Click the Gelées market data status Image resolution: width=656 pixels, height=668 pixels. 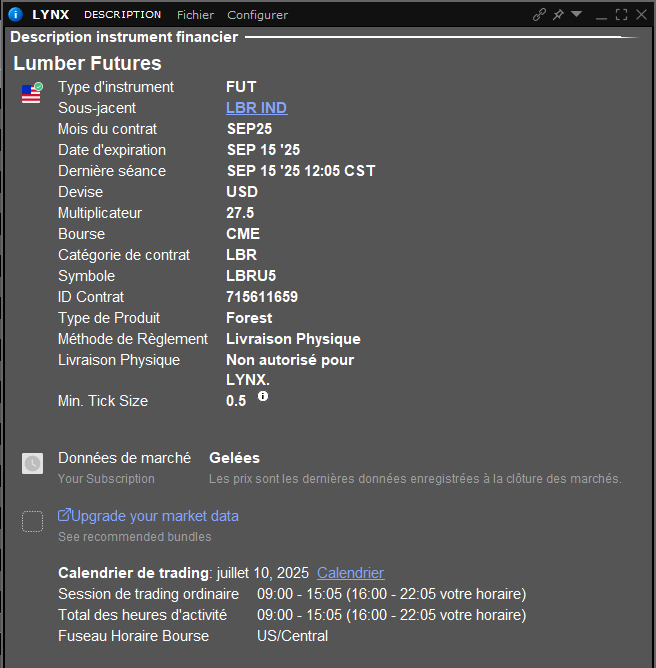coord(234,458)
